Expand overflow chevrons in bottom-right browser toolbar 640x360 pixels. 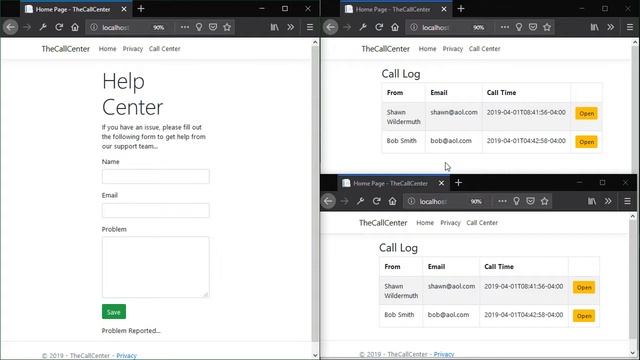point(608,201)
